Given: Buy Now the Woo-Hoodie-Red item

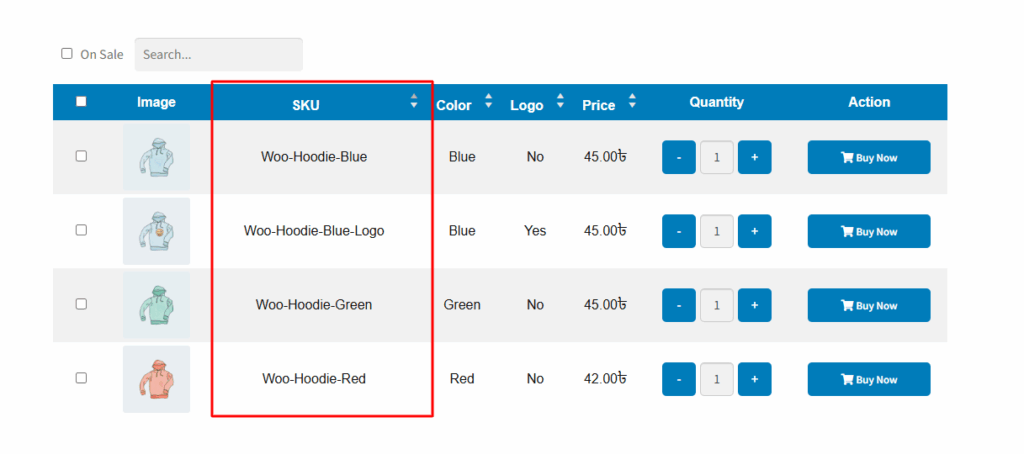Looking at the screenshot, I should coord(869,379).
